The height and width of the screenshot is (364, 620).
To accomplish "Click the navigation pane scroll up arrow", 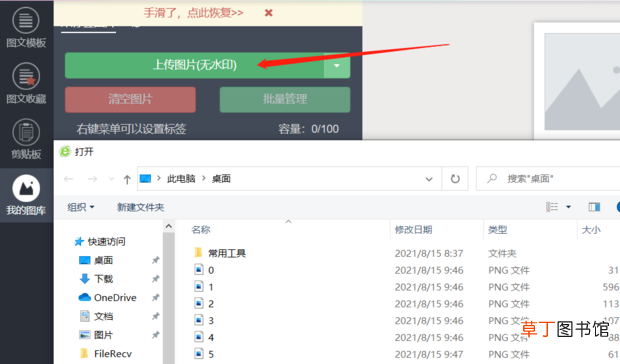I will point(169,226).
